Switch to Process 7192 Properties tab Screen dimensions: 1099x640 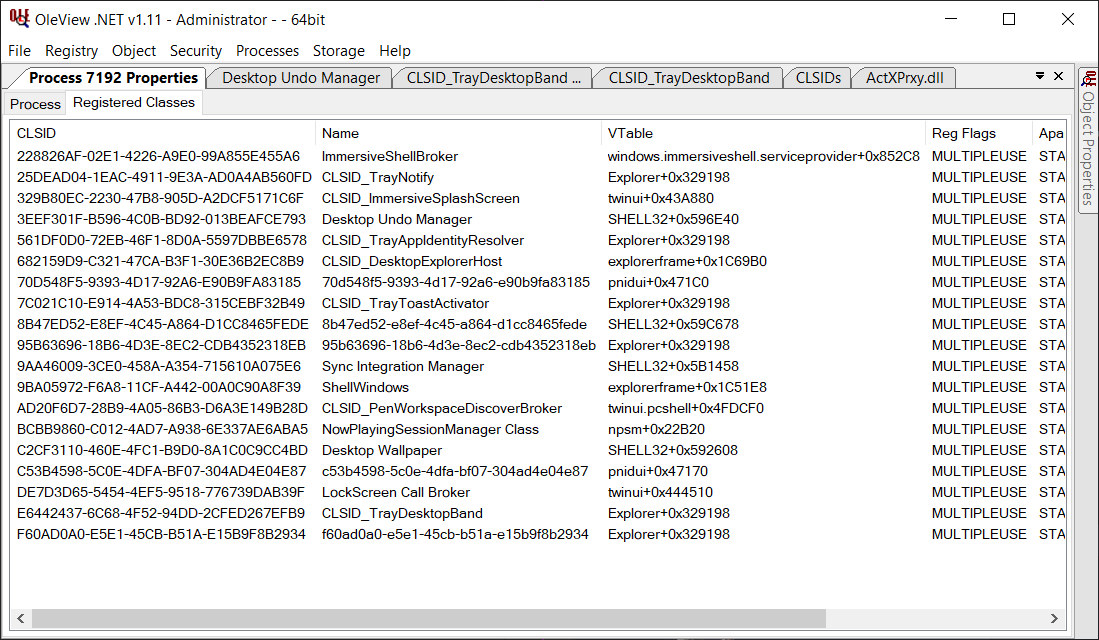pos(113,78)
